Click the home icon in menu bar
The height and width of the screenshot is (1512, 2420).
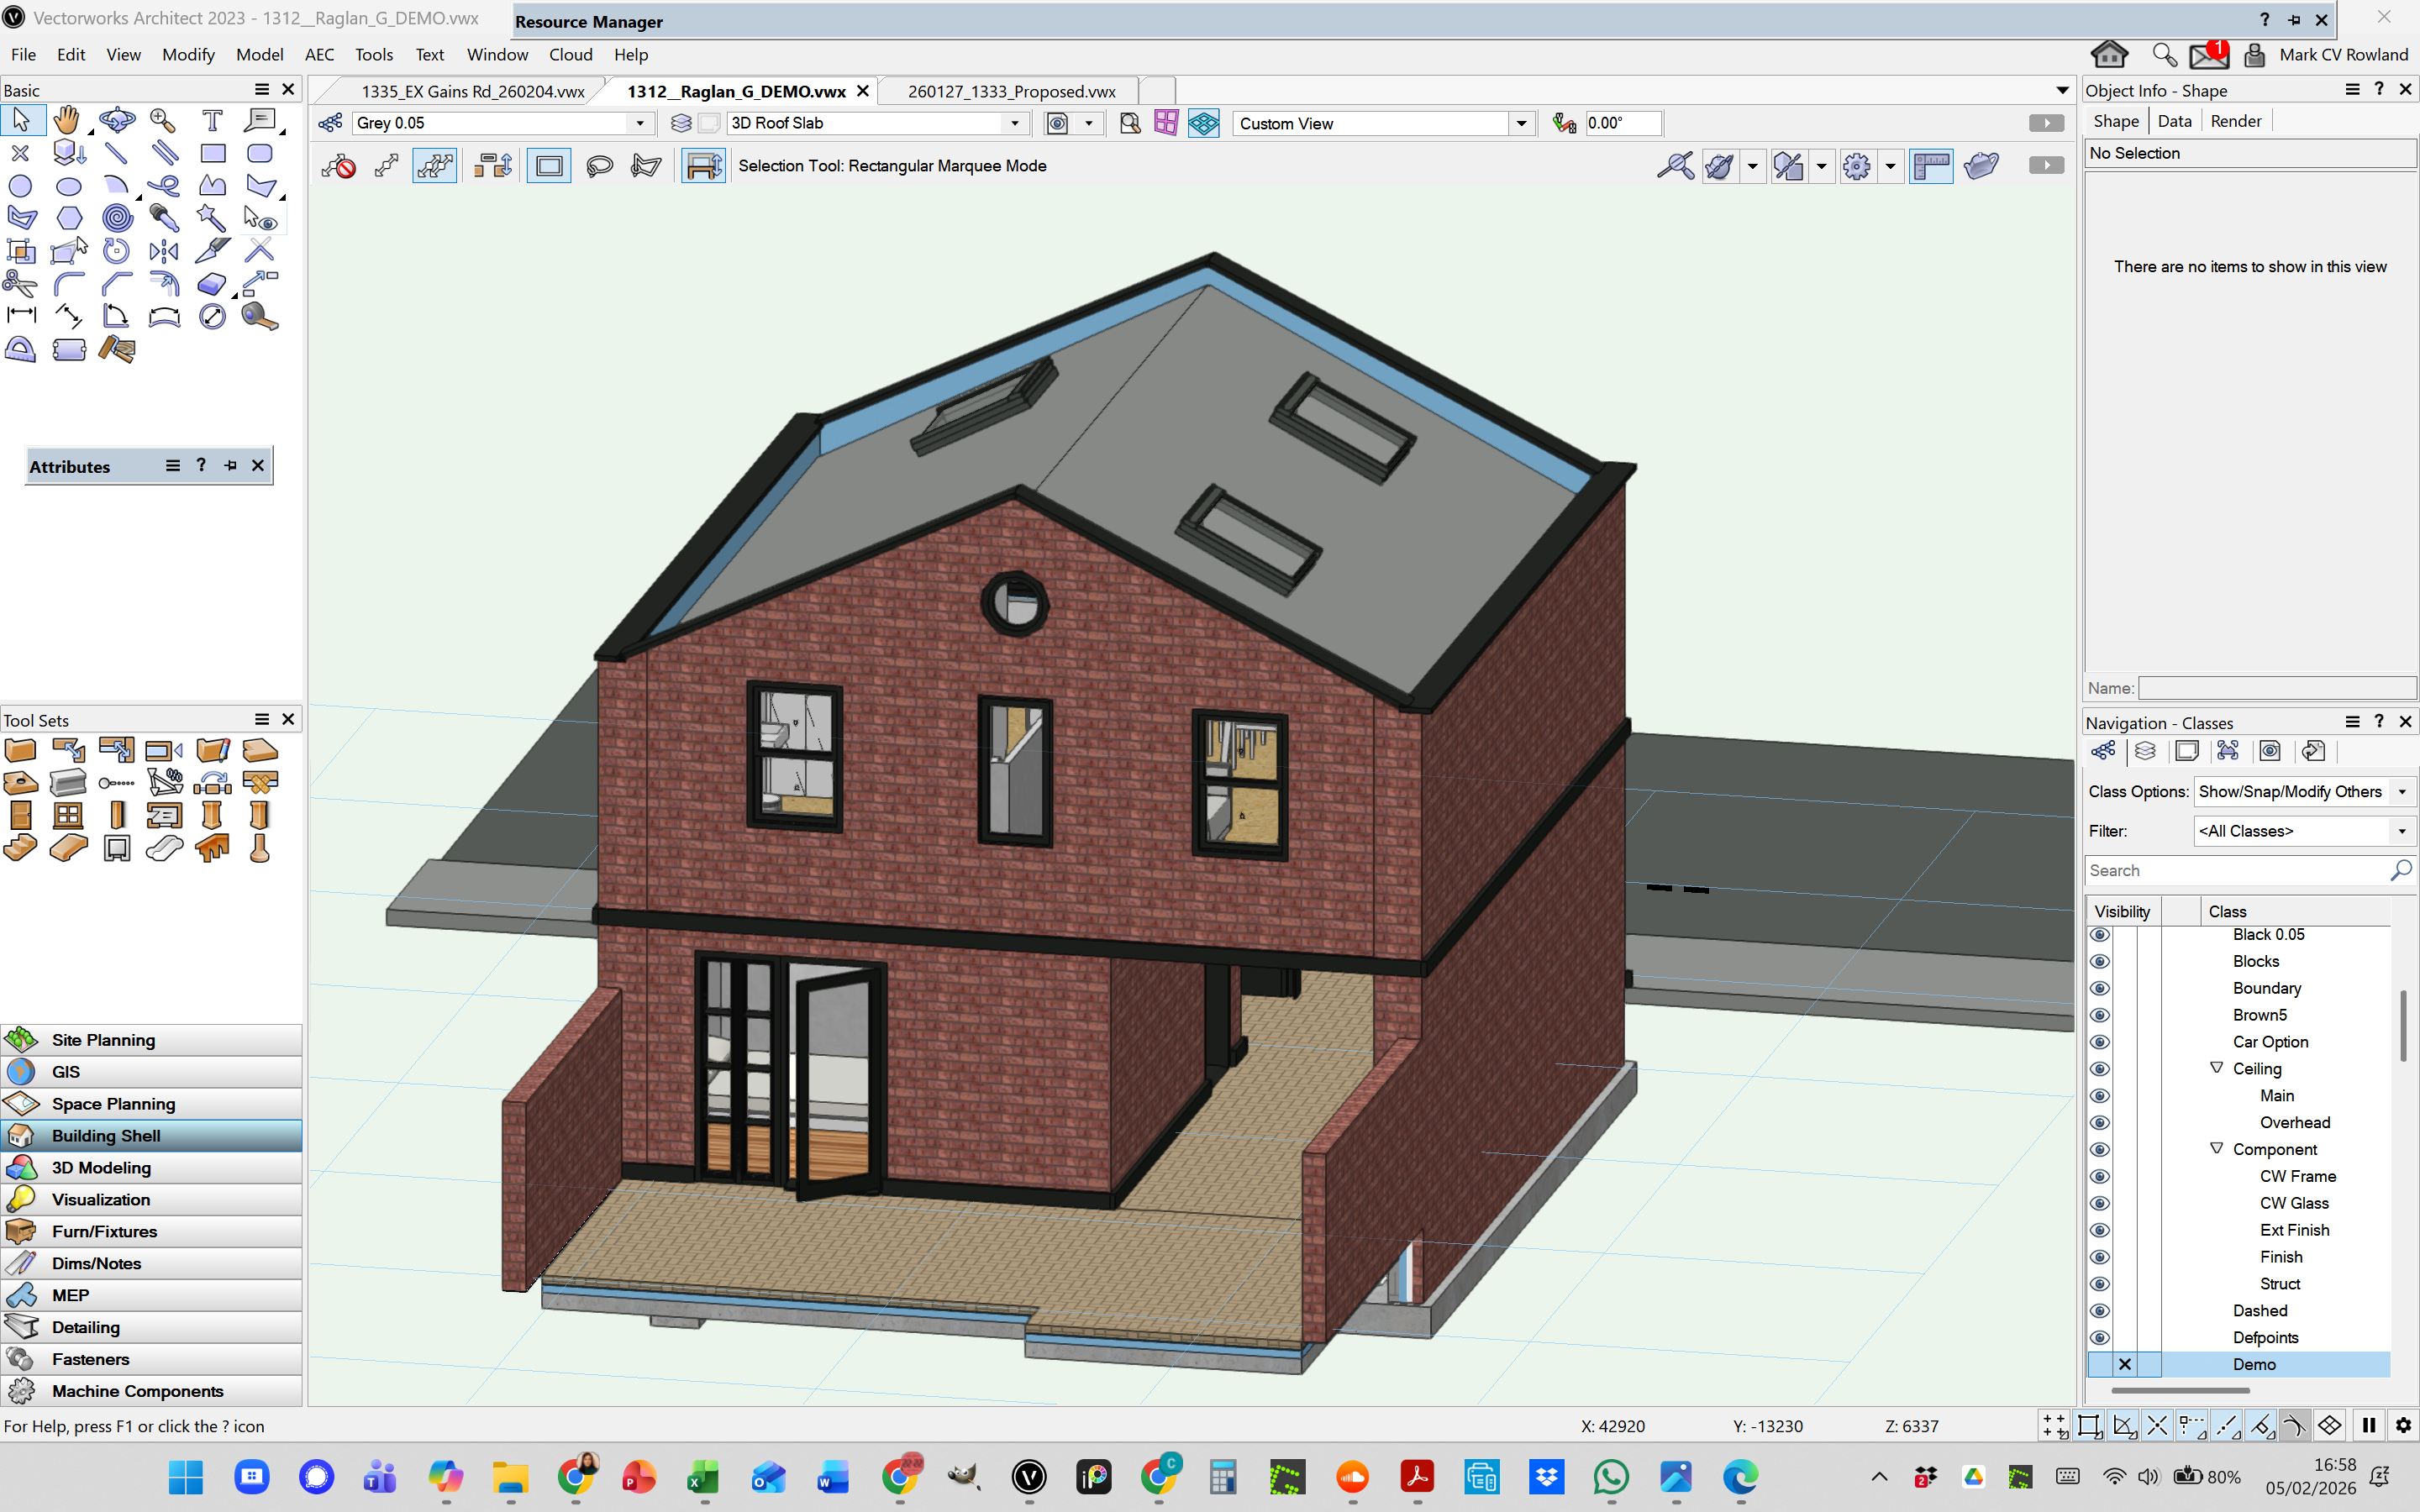(x=2109, y=55)
